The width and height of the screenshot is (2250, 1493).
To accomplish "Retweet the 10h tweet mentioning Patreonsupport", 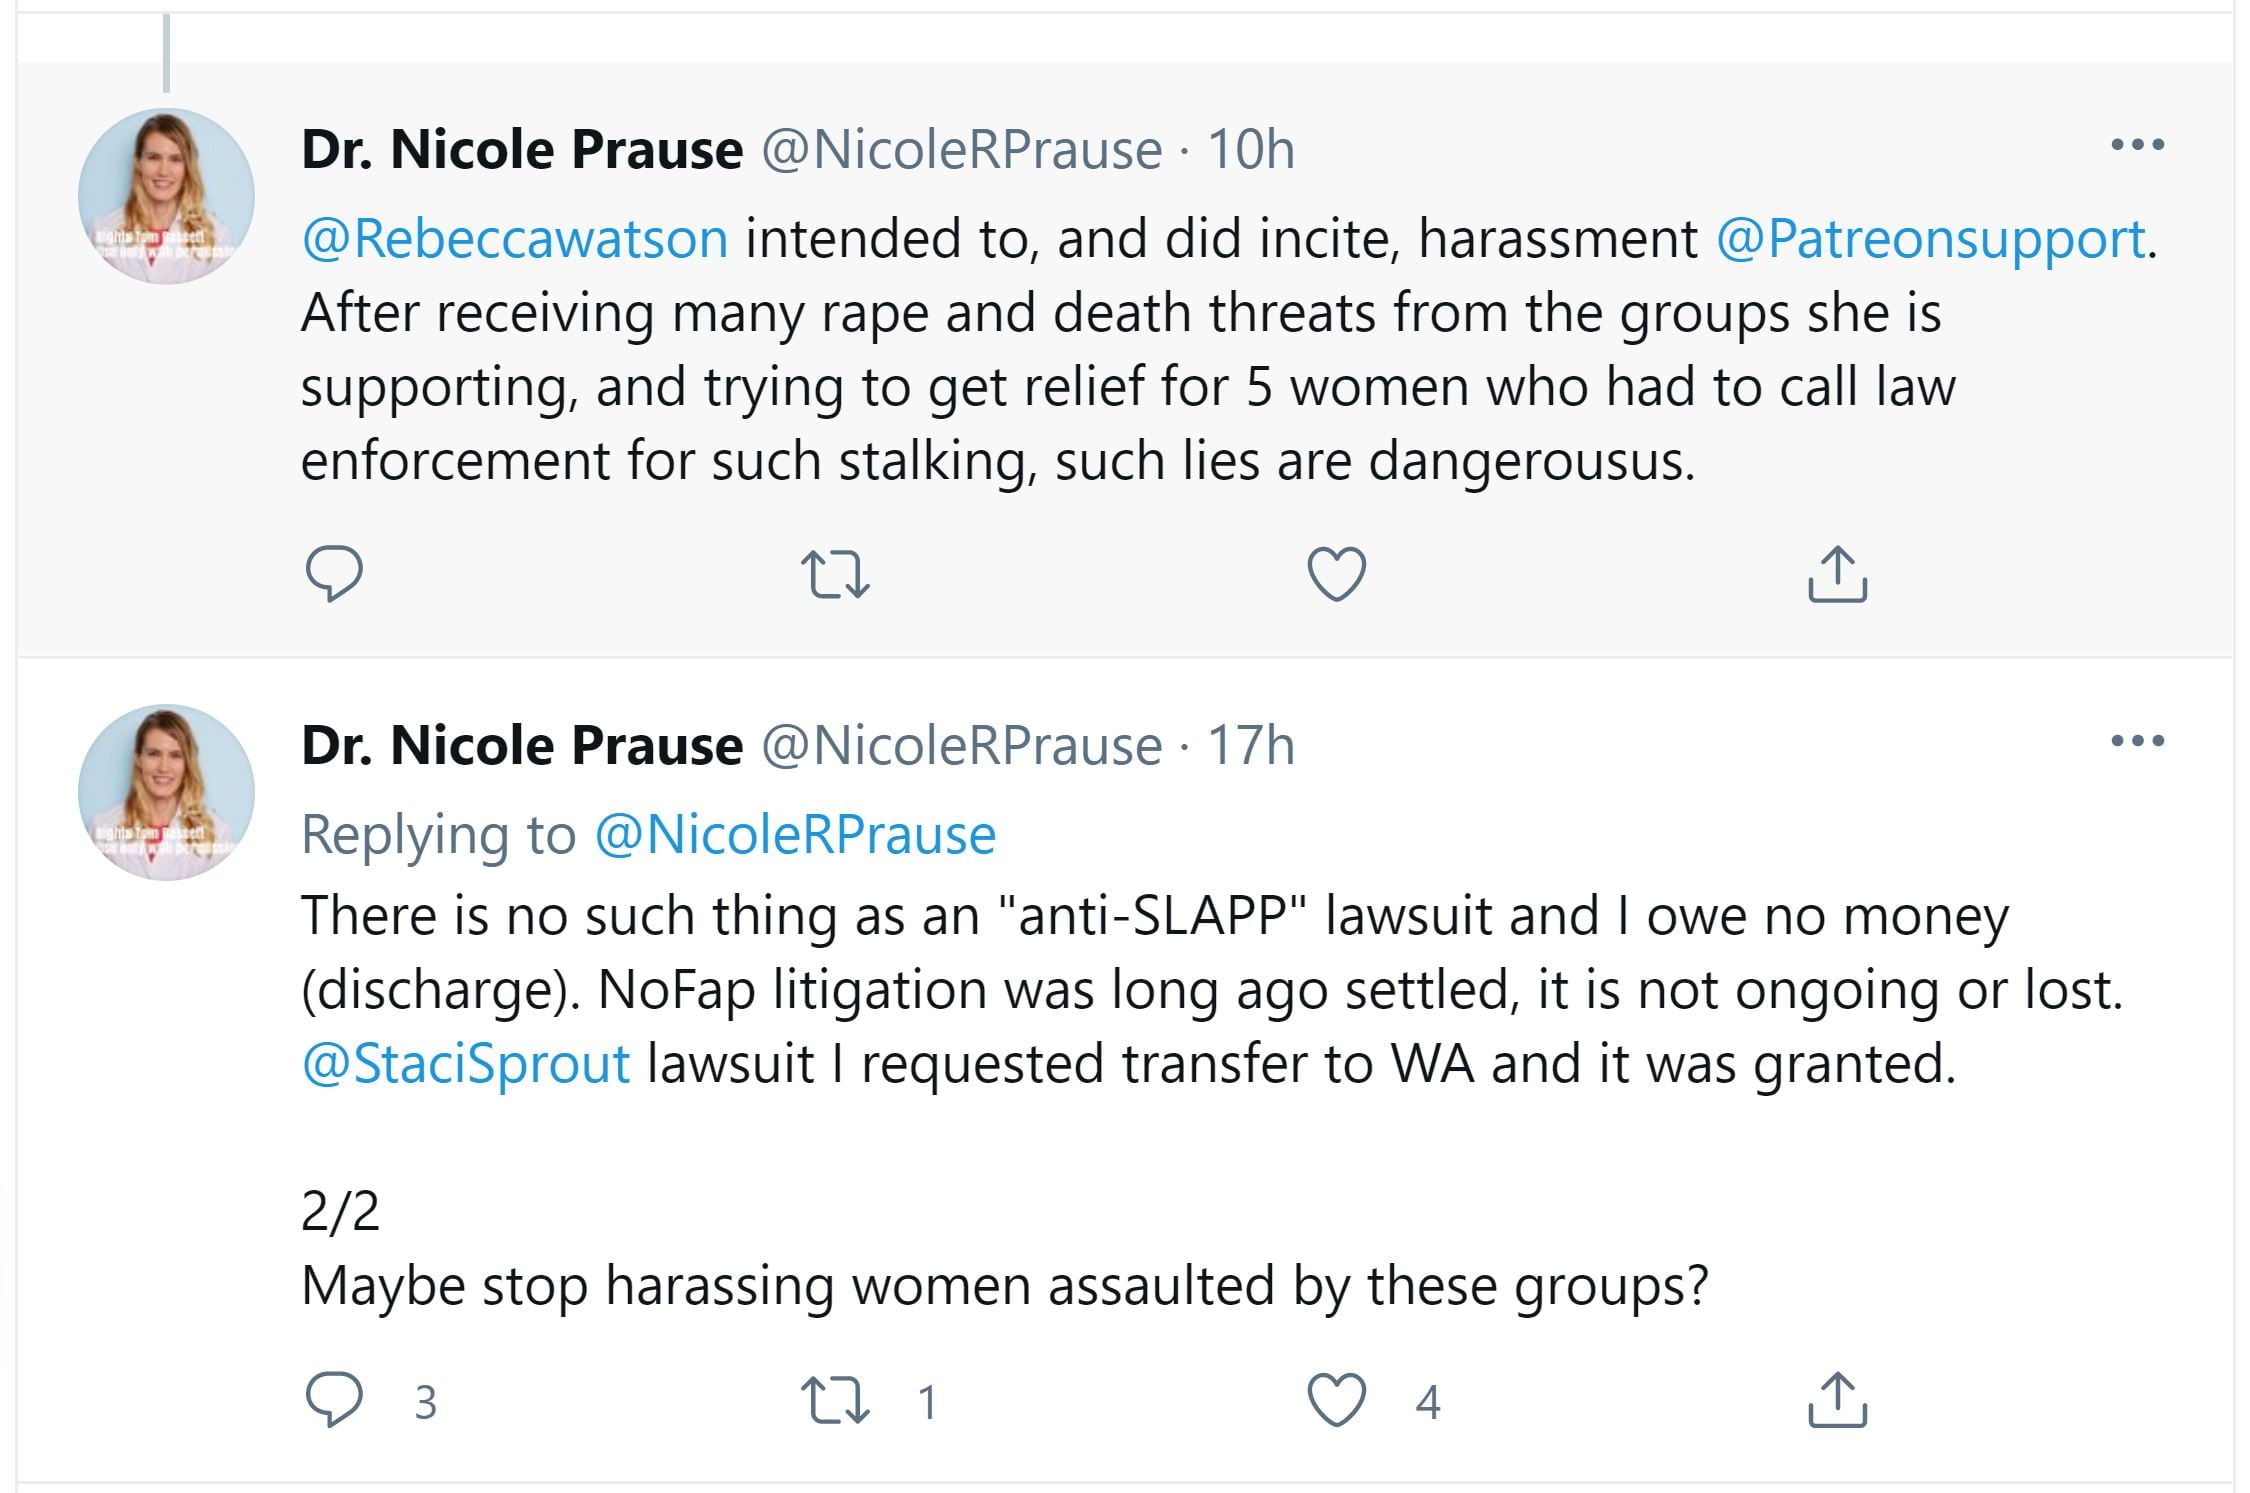I will point(835,574).
